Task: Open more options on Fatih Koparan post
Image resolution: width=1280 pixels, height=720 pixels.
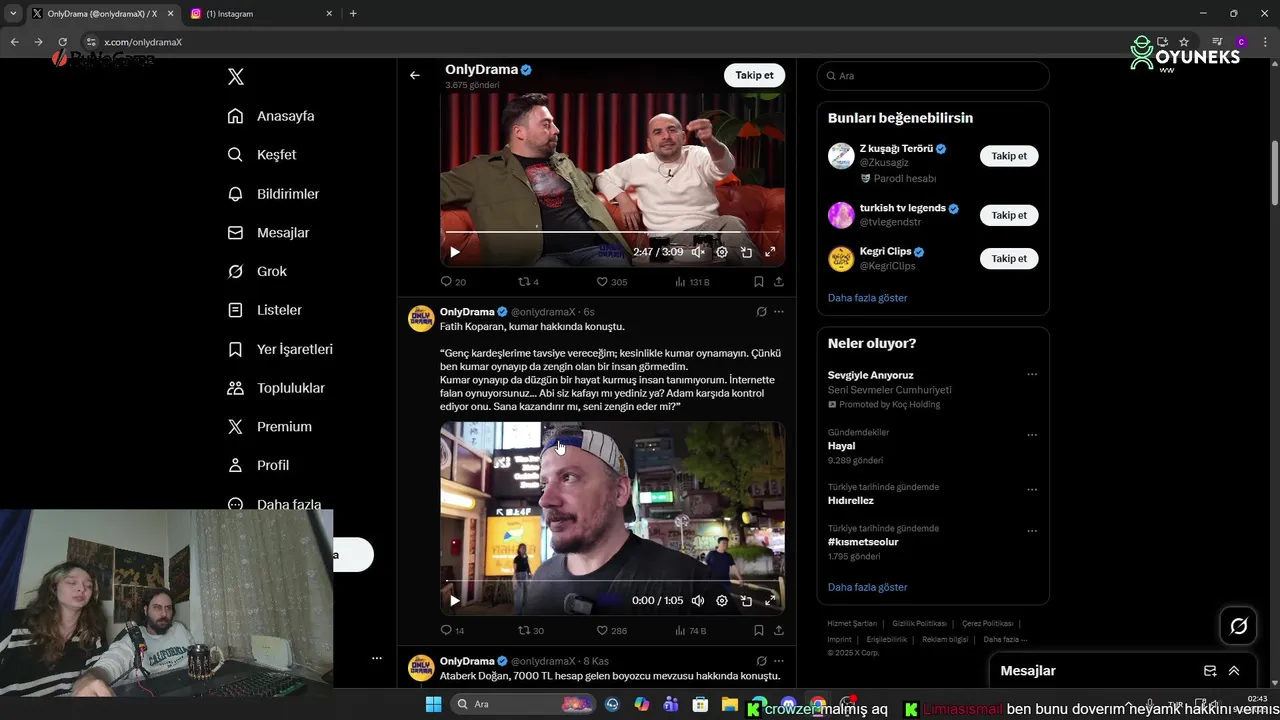Action: (x=779, y=312)
